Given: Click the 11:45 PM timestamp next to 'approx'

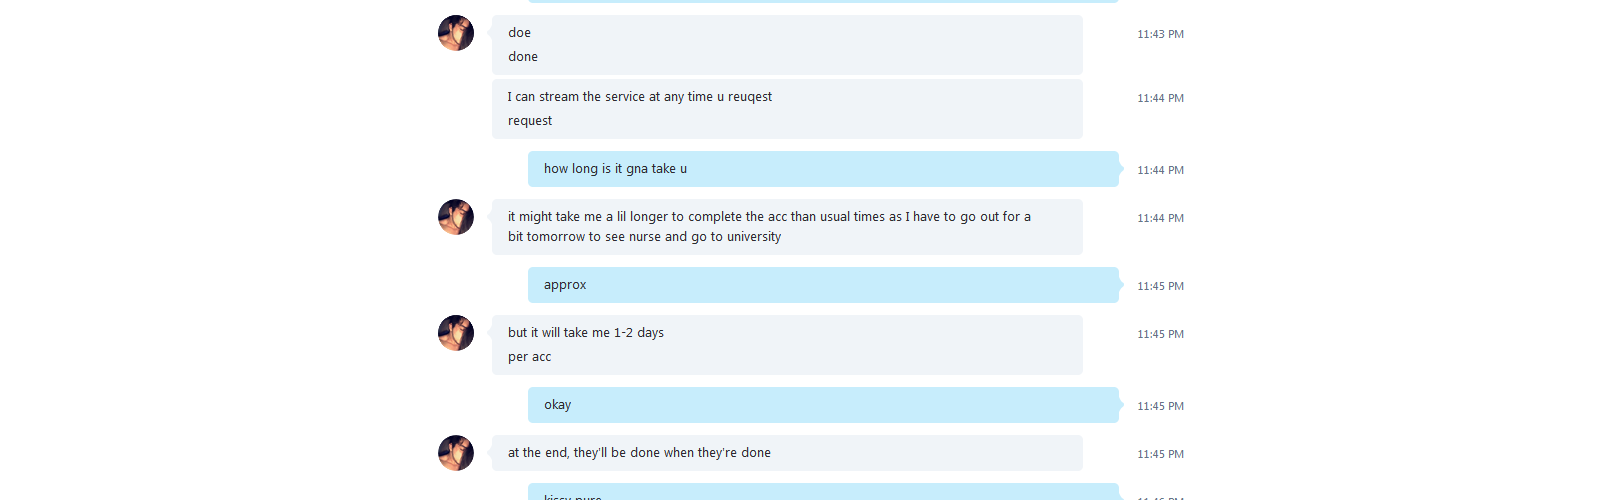Looking at the screenshot, I should (x=1160, y=286).
